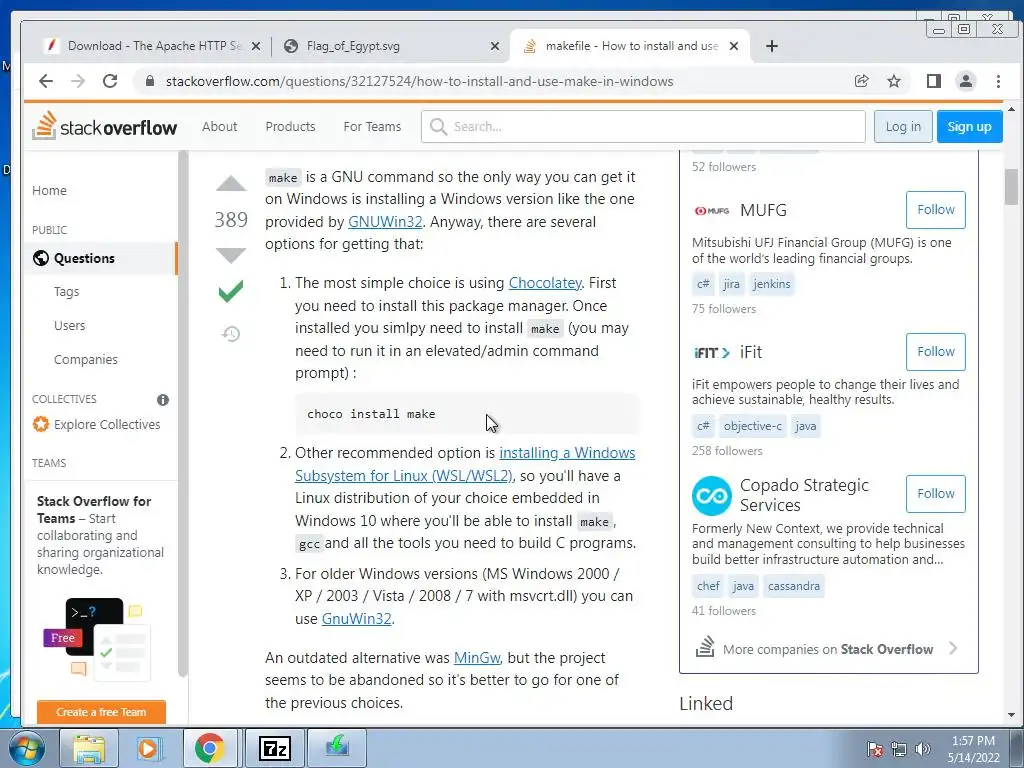Open Windows Start menu
This screenshot has height=768, width=1024.
coord(26,748)
